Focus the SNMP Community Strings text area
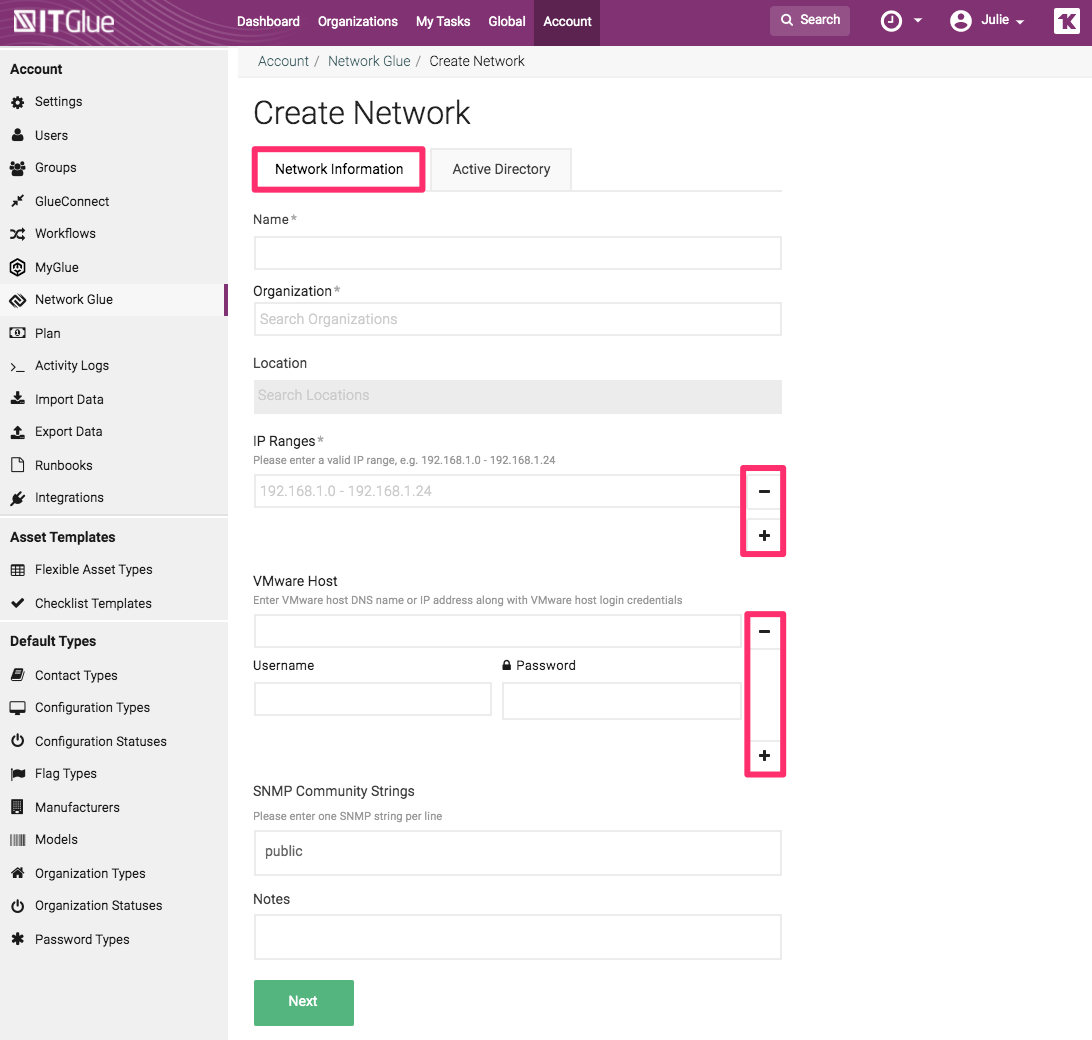 pyautogui.click(x=517, y=853)
